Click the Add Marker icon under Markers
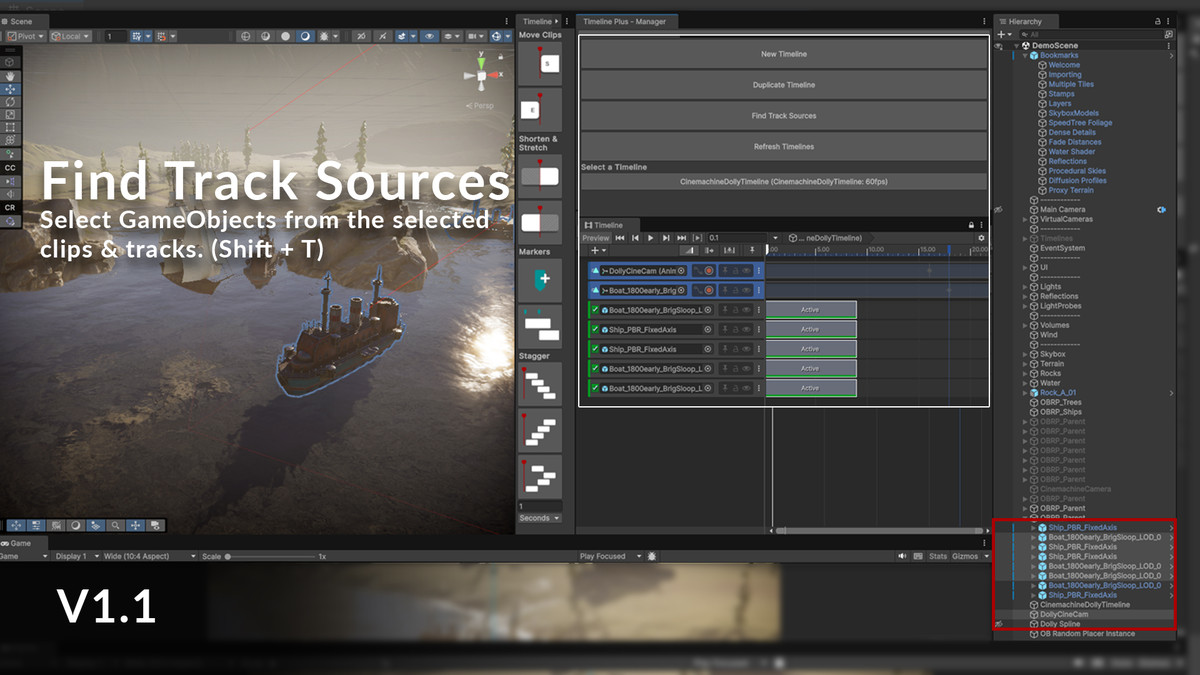The width and height of the screenshot is (1200, 675). [x=540, y=280]
